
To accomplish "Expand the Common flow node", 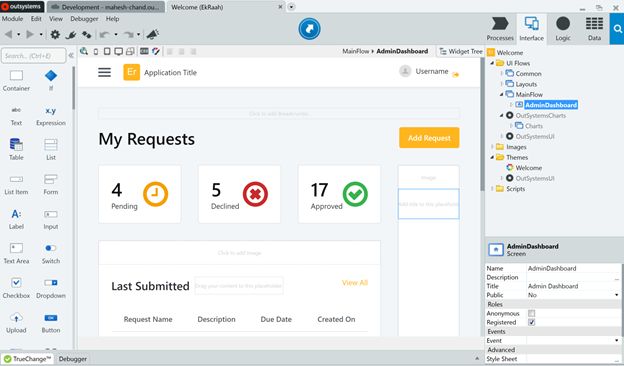I will coord(501,74).
